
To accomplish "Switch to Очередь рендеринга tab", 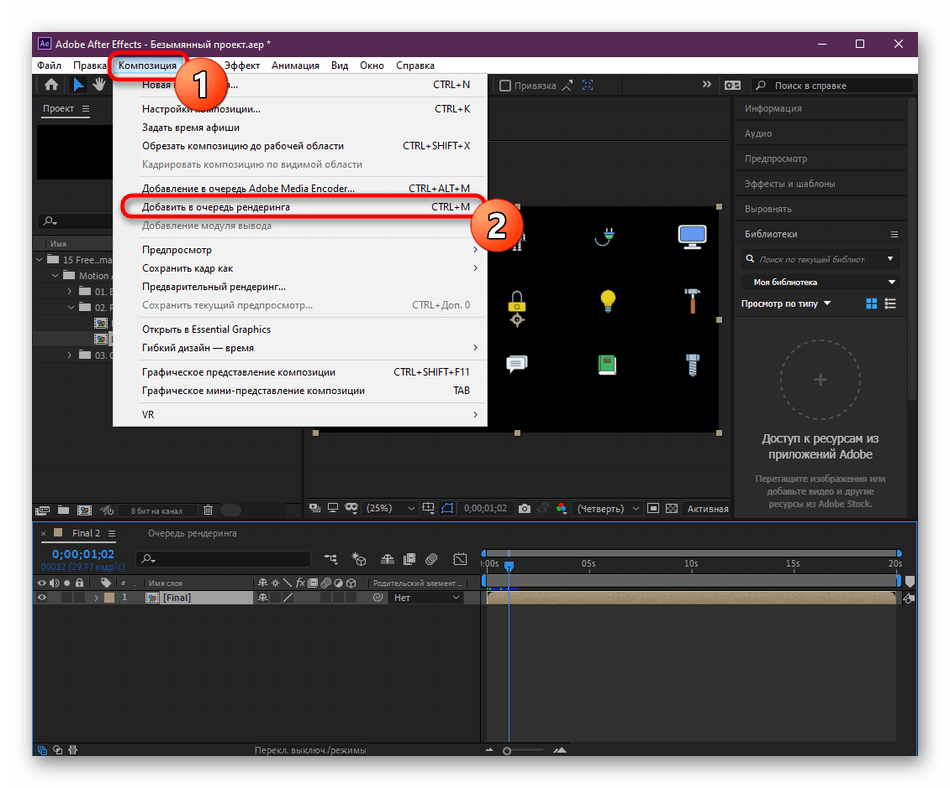I will point(192,534).
